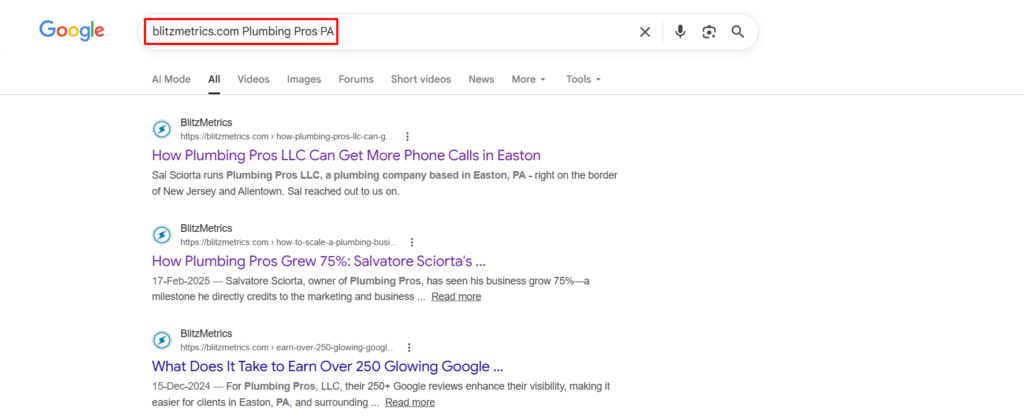Open BlitzMetrics favicon of Easton phone calls result
Image resolution: width=1024 pixels, height=418 pixels.
click(x=162, y=129)
